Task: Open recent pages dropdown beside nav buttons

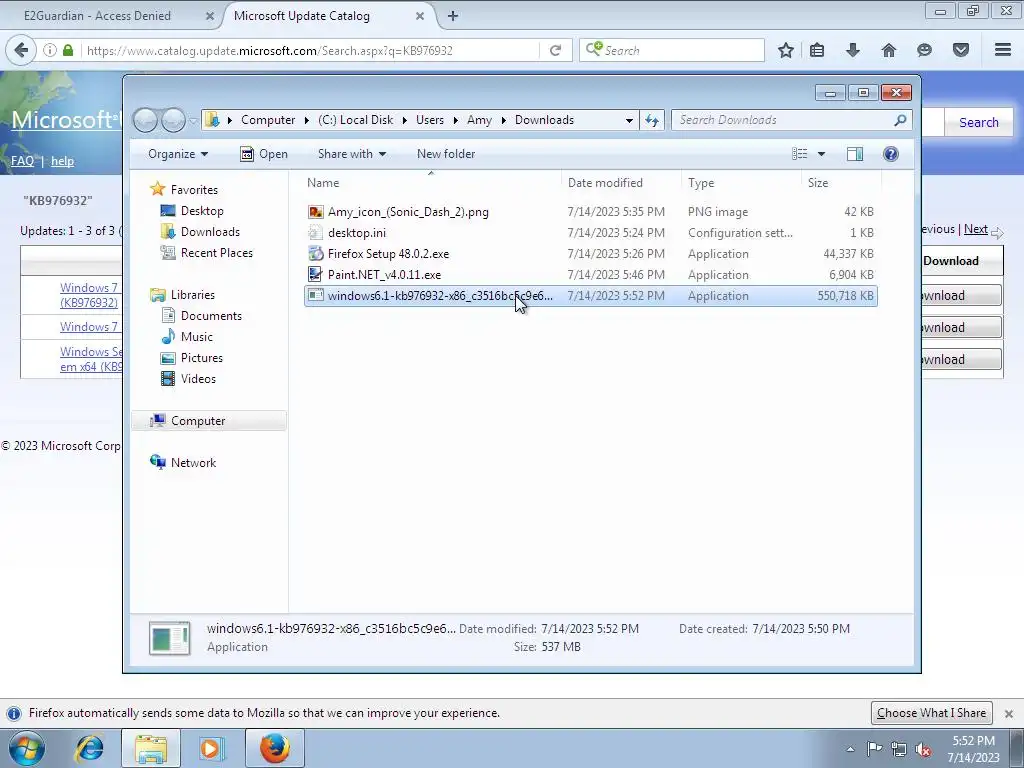Action: coord(193,121)
